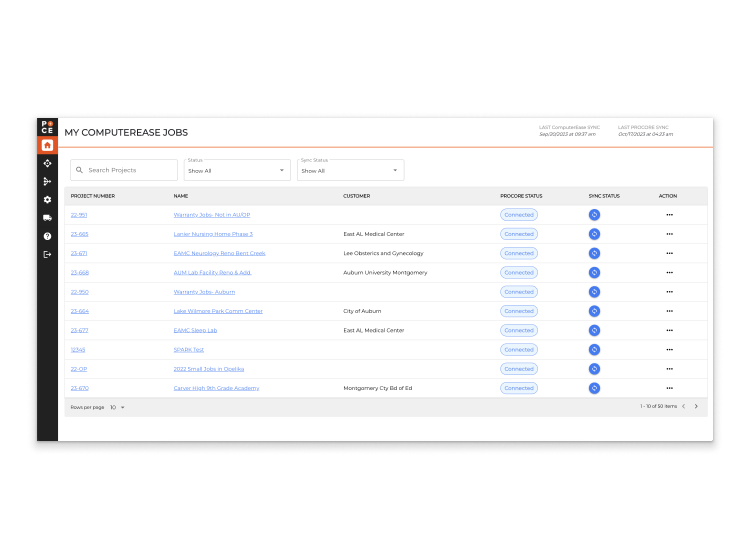Open action menu for project 23-671
Image resolution: width=750 pixels, height=560 pixels.
pos(669,253)
